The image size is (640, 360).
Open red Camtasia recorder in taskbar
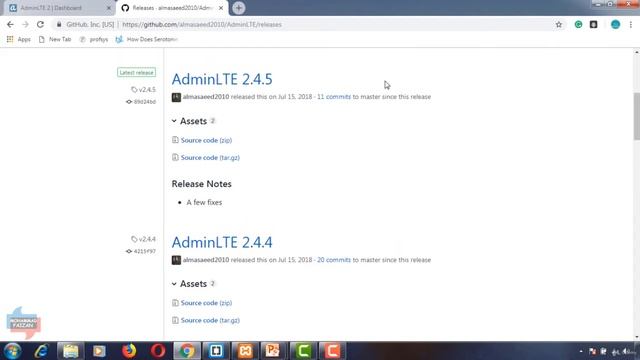coord(332,351)
